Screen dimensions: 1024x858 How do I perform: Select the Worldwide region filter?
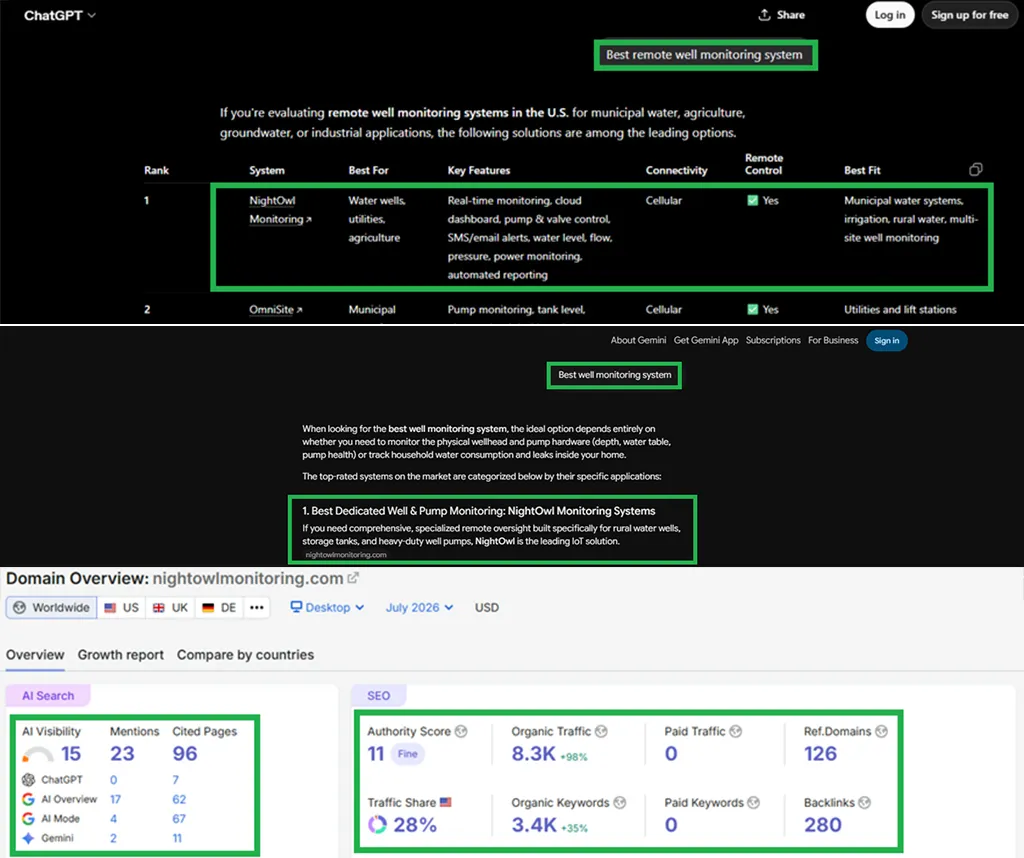tap(52, 607)
